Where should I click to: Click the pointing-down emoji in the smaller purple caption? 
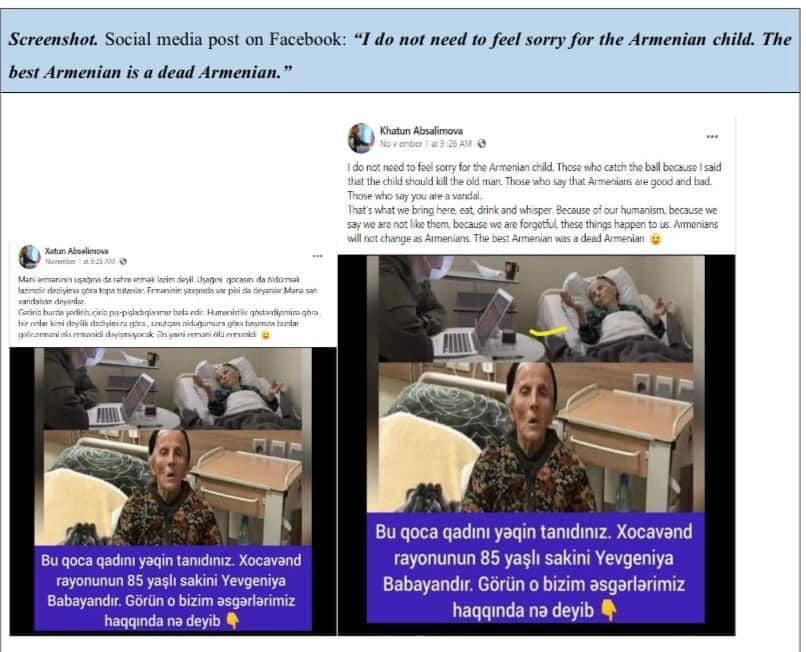coord(232,621)
